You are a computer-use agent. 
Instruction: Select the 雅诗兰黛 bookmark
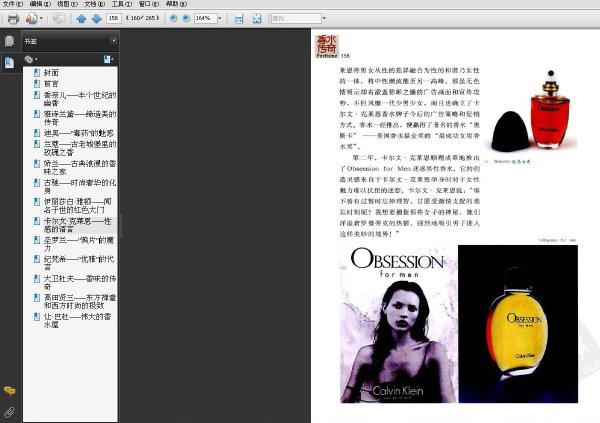[x=80, y=118]
